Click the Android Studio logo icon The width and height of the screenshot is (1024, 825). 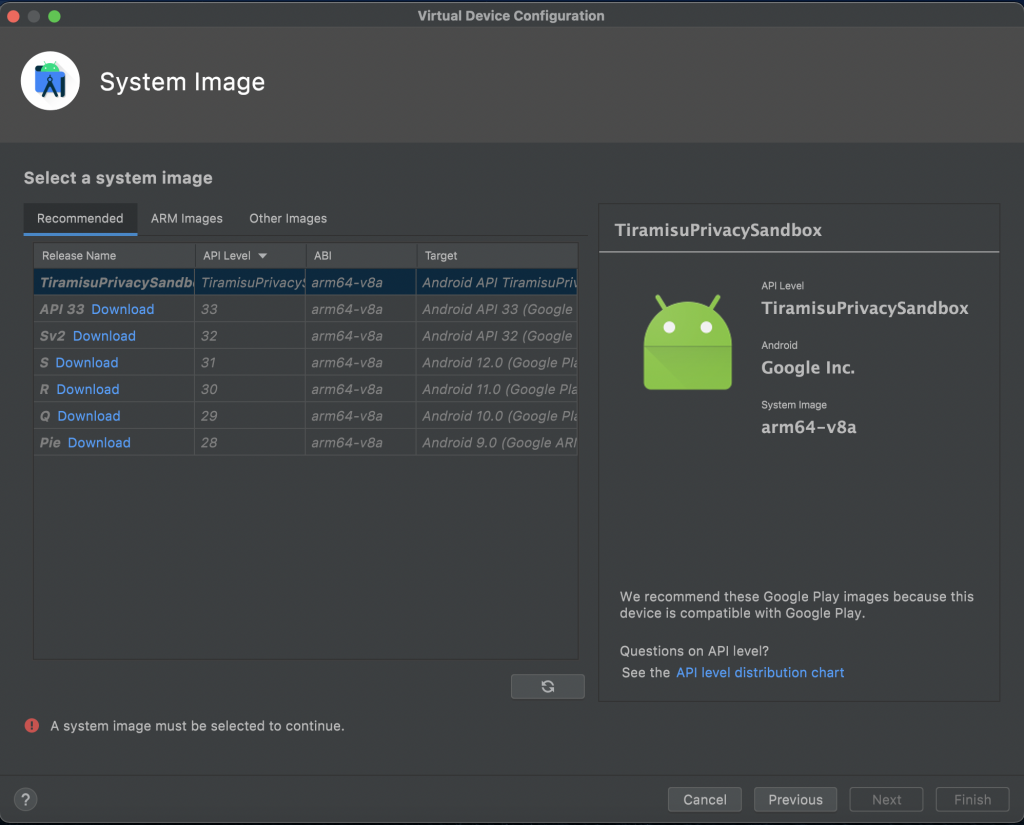pos(50,81)
